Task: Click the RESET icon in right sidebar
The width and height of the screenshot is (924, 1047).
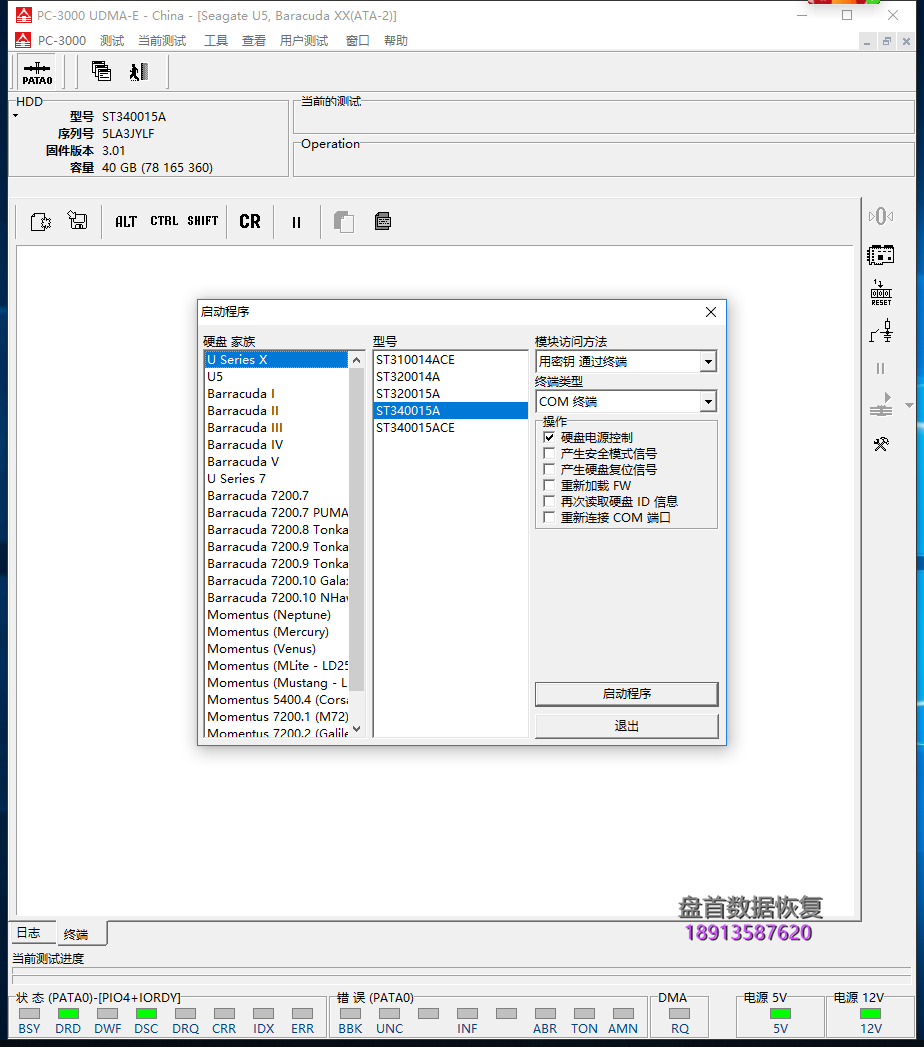Action: pos(880,293)
